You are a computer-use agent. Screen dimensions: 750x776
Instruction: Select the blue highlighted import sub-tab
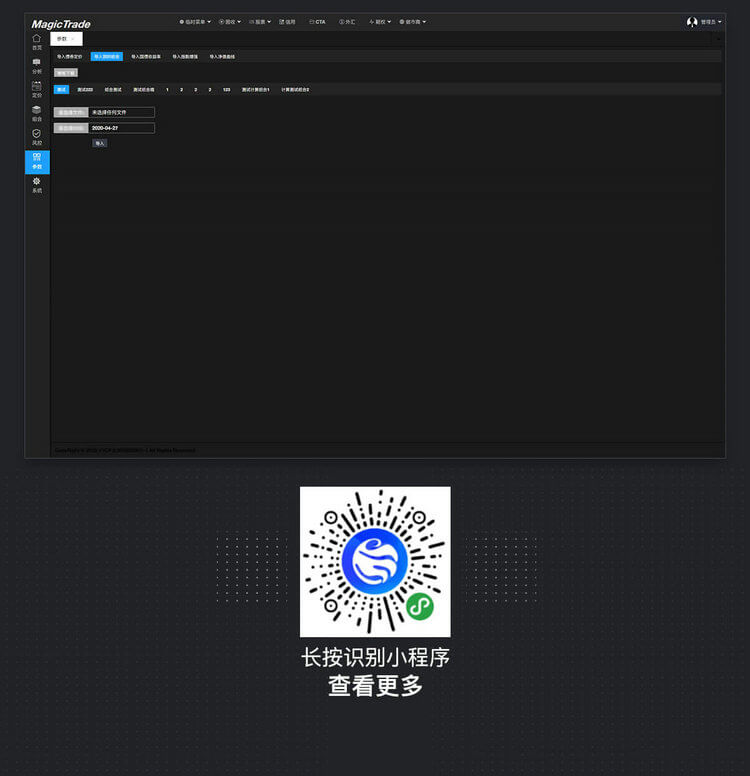click(x=107, y=57)
